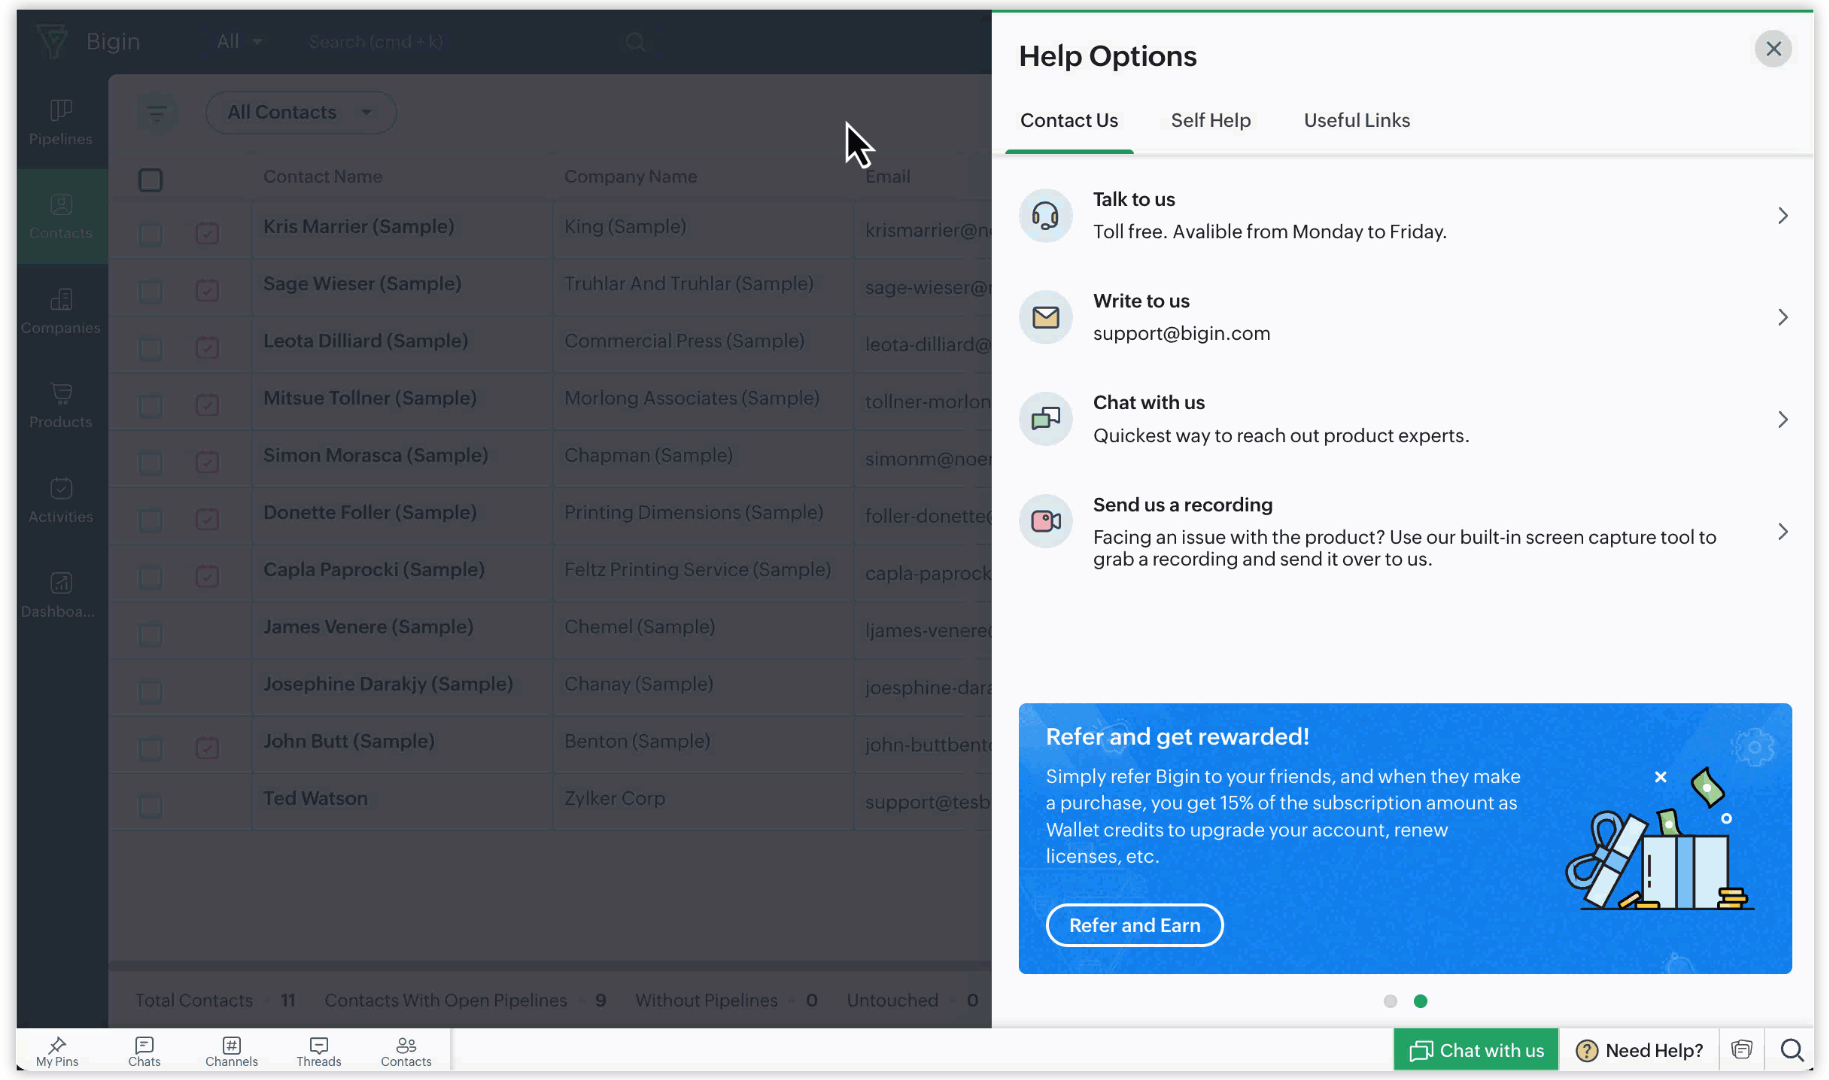
Task: Click the icon beside Need Help
Action: (x=1742, y=1050)
